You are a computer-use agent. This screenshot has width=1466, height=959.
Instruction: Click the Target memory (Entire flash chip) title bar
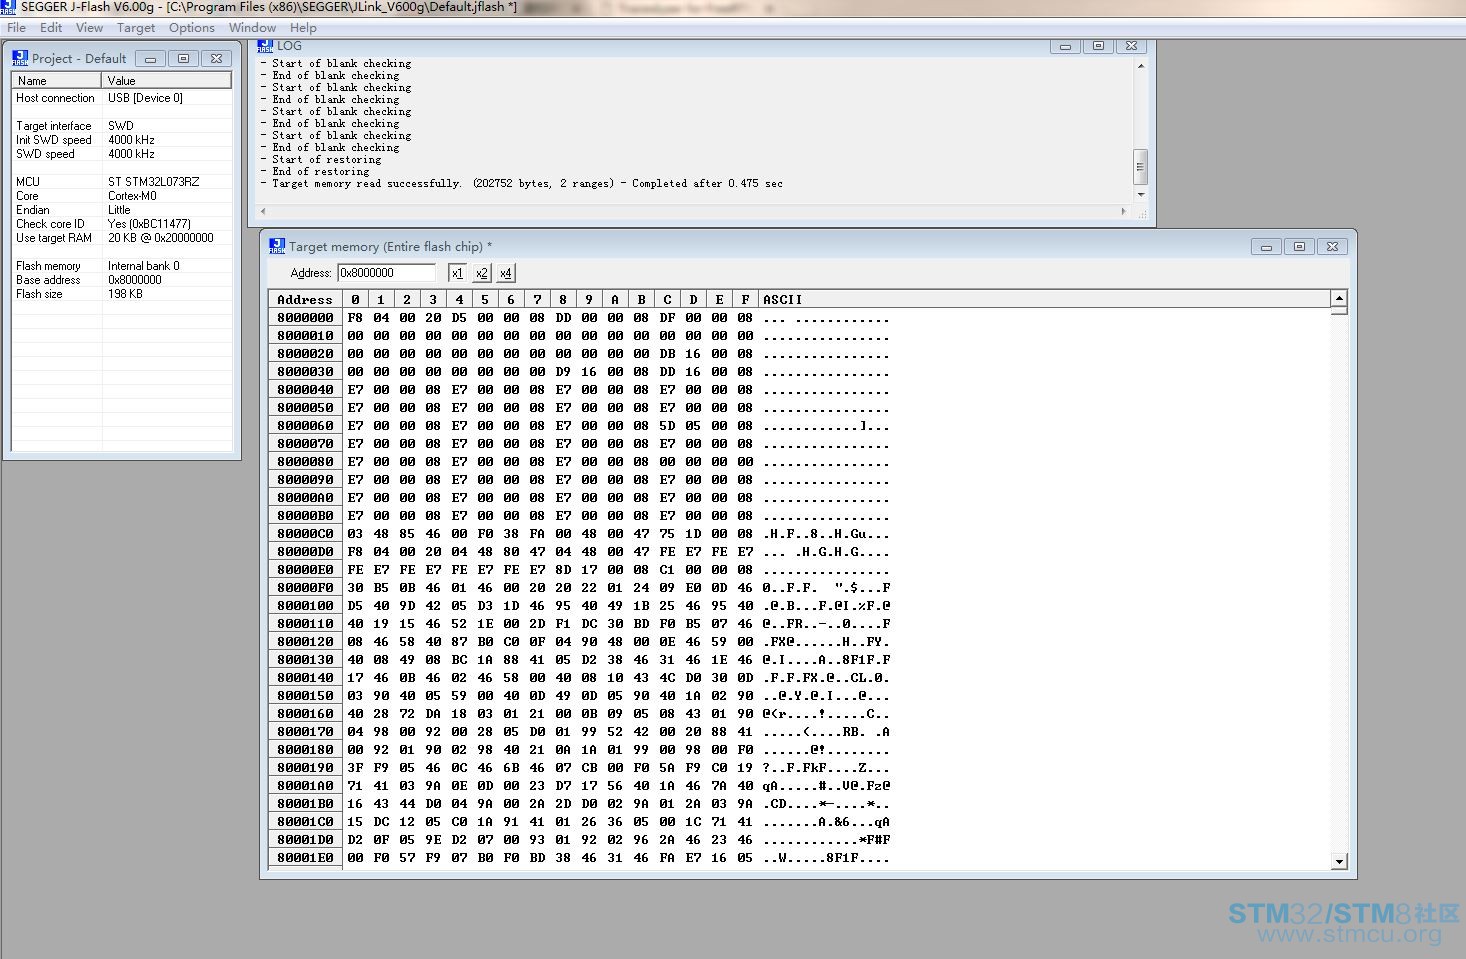808,246
